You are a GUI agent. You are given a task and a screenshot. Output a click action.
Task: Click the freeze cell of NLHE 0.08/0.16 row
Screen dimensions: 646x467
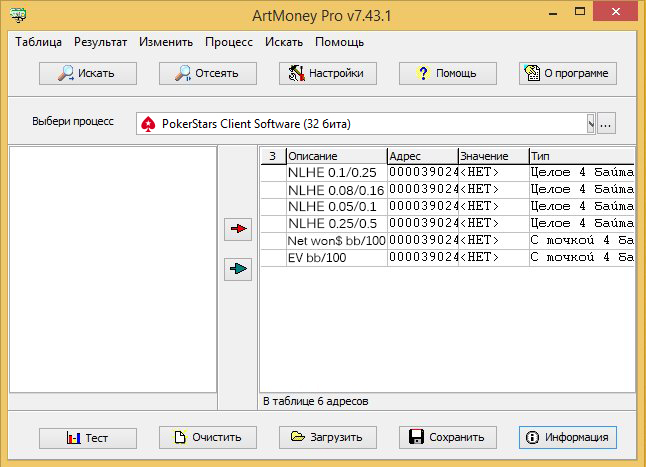point(273,190)
